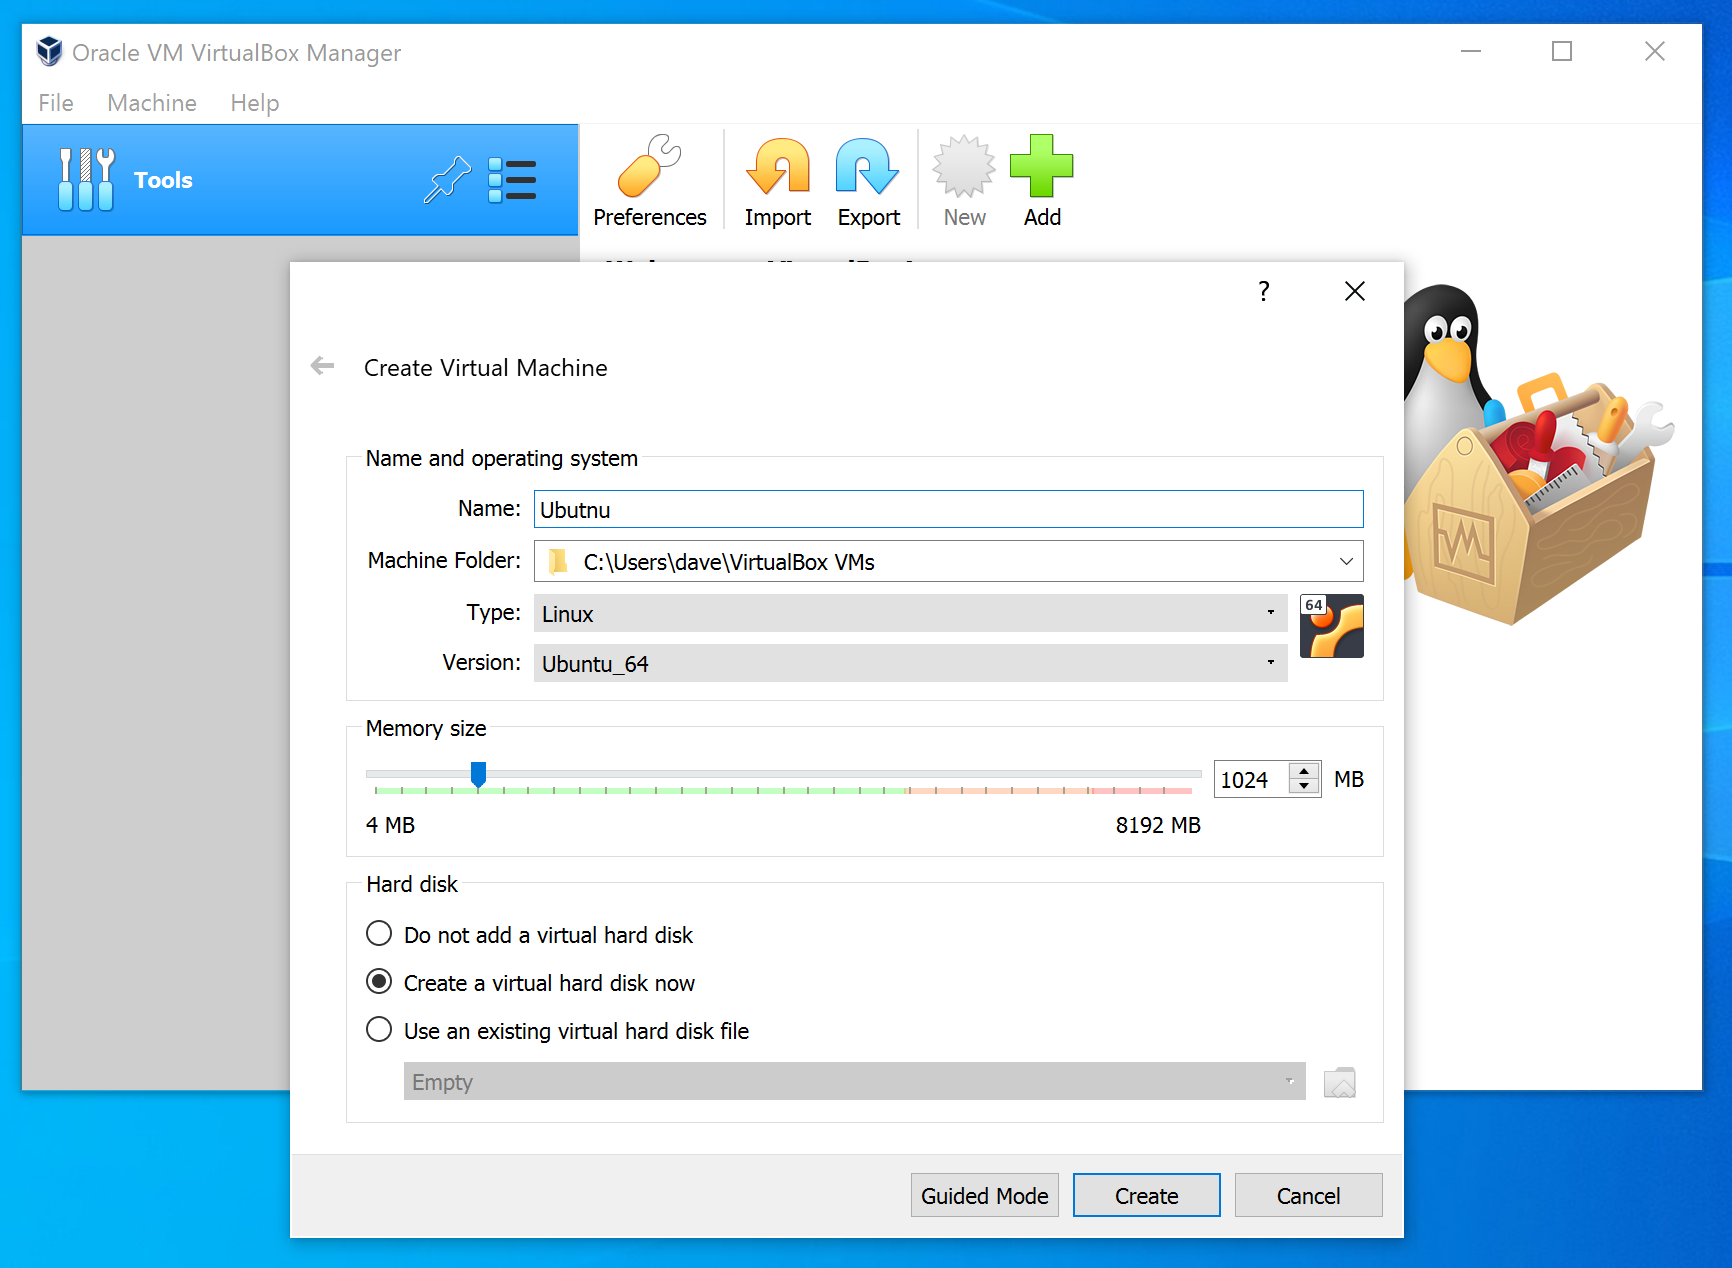The width and height of the screenshot is (1732, 1268).
Task: Select Create a virtual hard disk now
Action: point(530,982)
